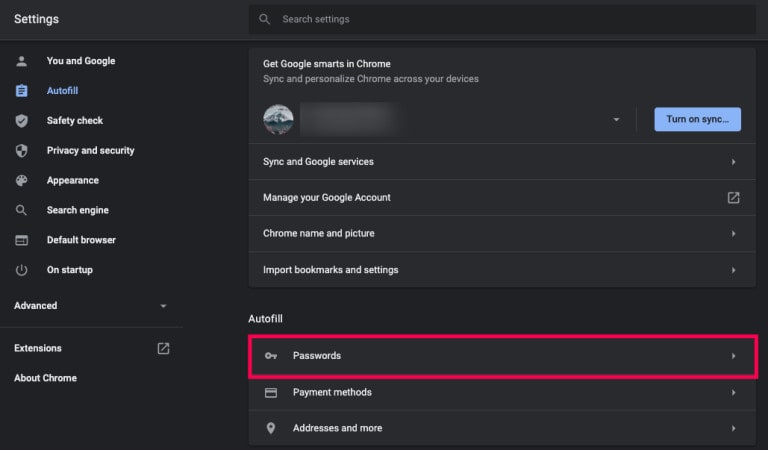
Task: Click the You and Google person icon
Action: click(22, 61)
